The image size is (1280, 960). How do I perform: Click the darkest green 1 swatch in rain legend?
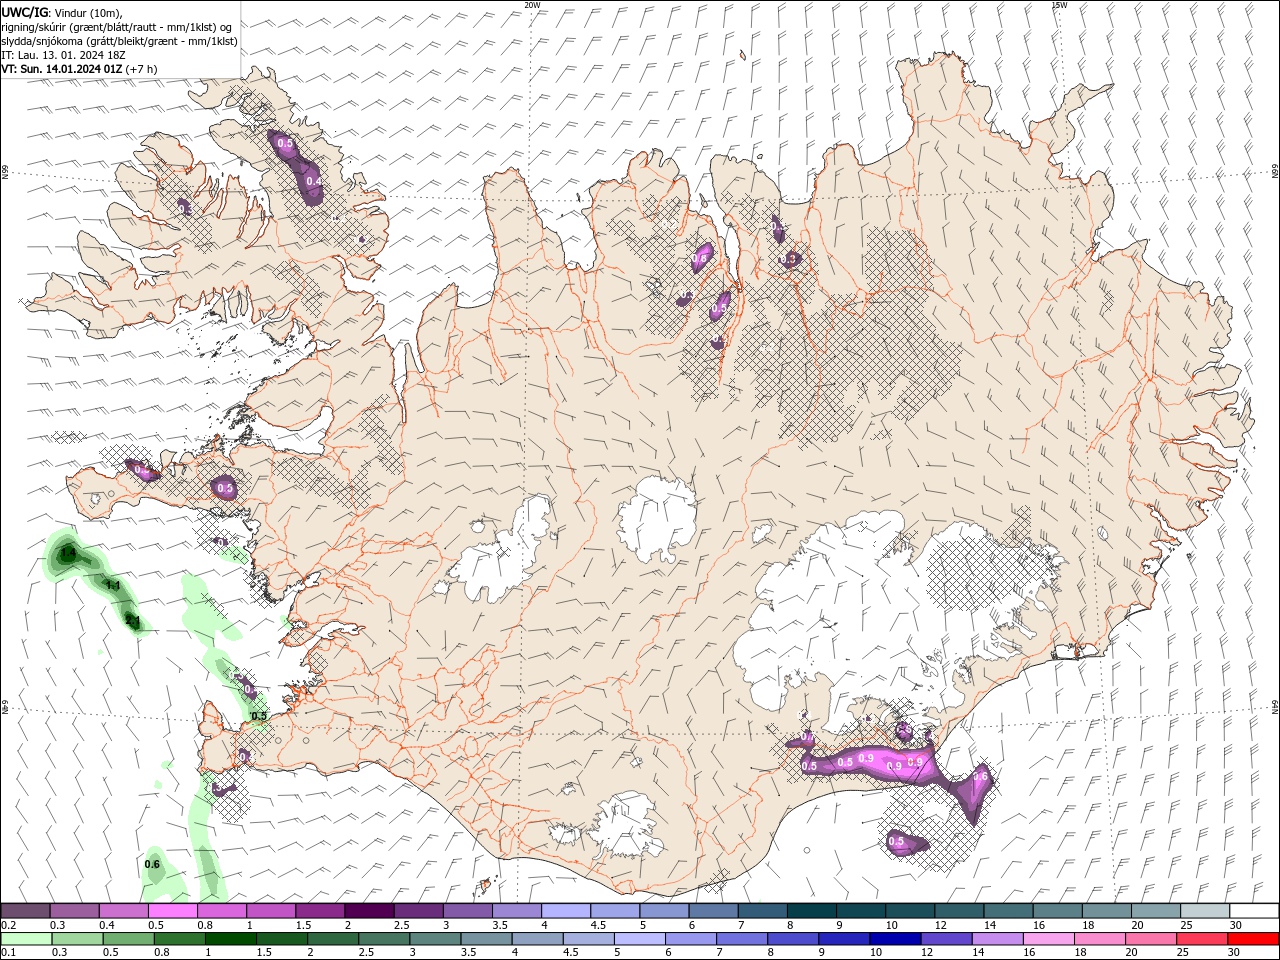tap(230, 939)
